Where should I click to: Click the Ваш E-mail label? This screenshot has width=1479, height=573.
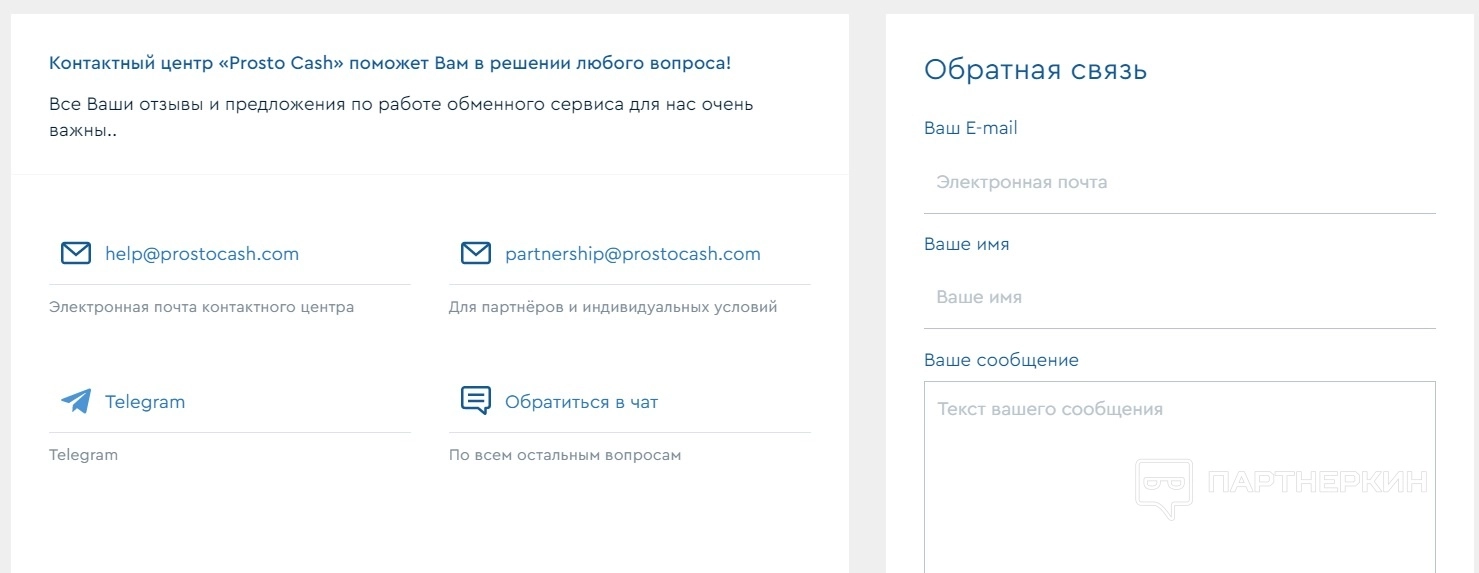click(x=971, y=128)
